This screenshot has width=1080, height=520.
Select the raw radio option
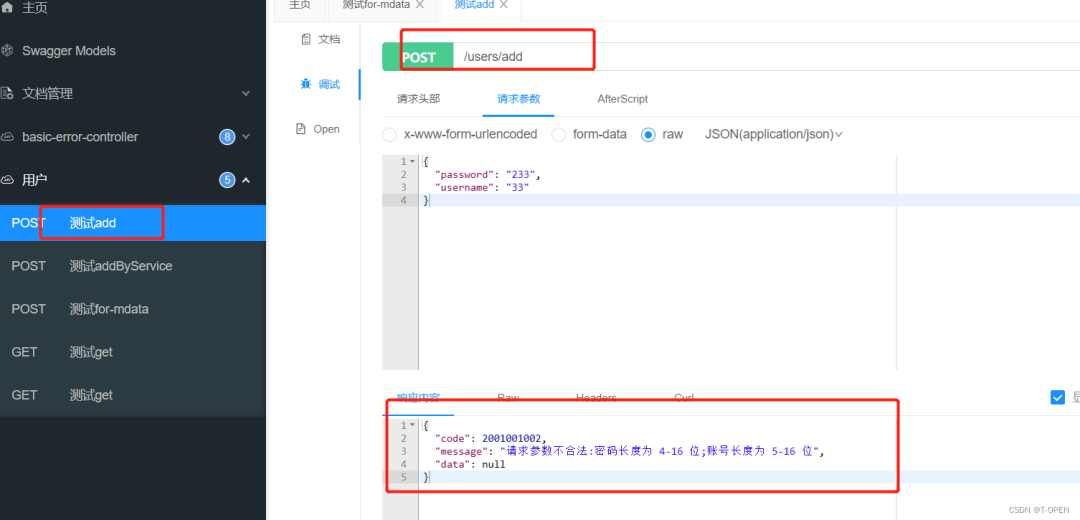pyautogui.click(x=648, y=134)
